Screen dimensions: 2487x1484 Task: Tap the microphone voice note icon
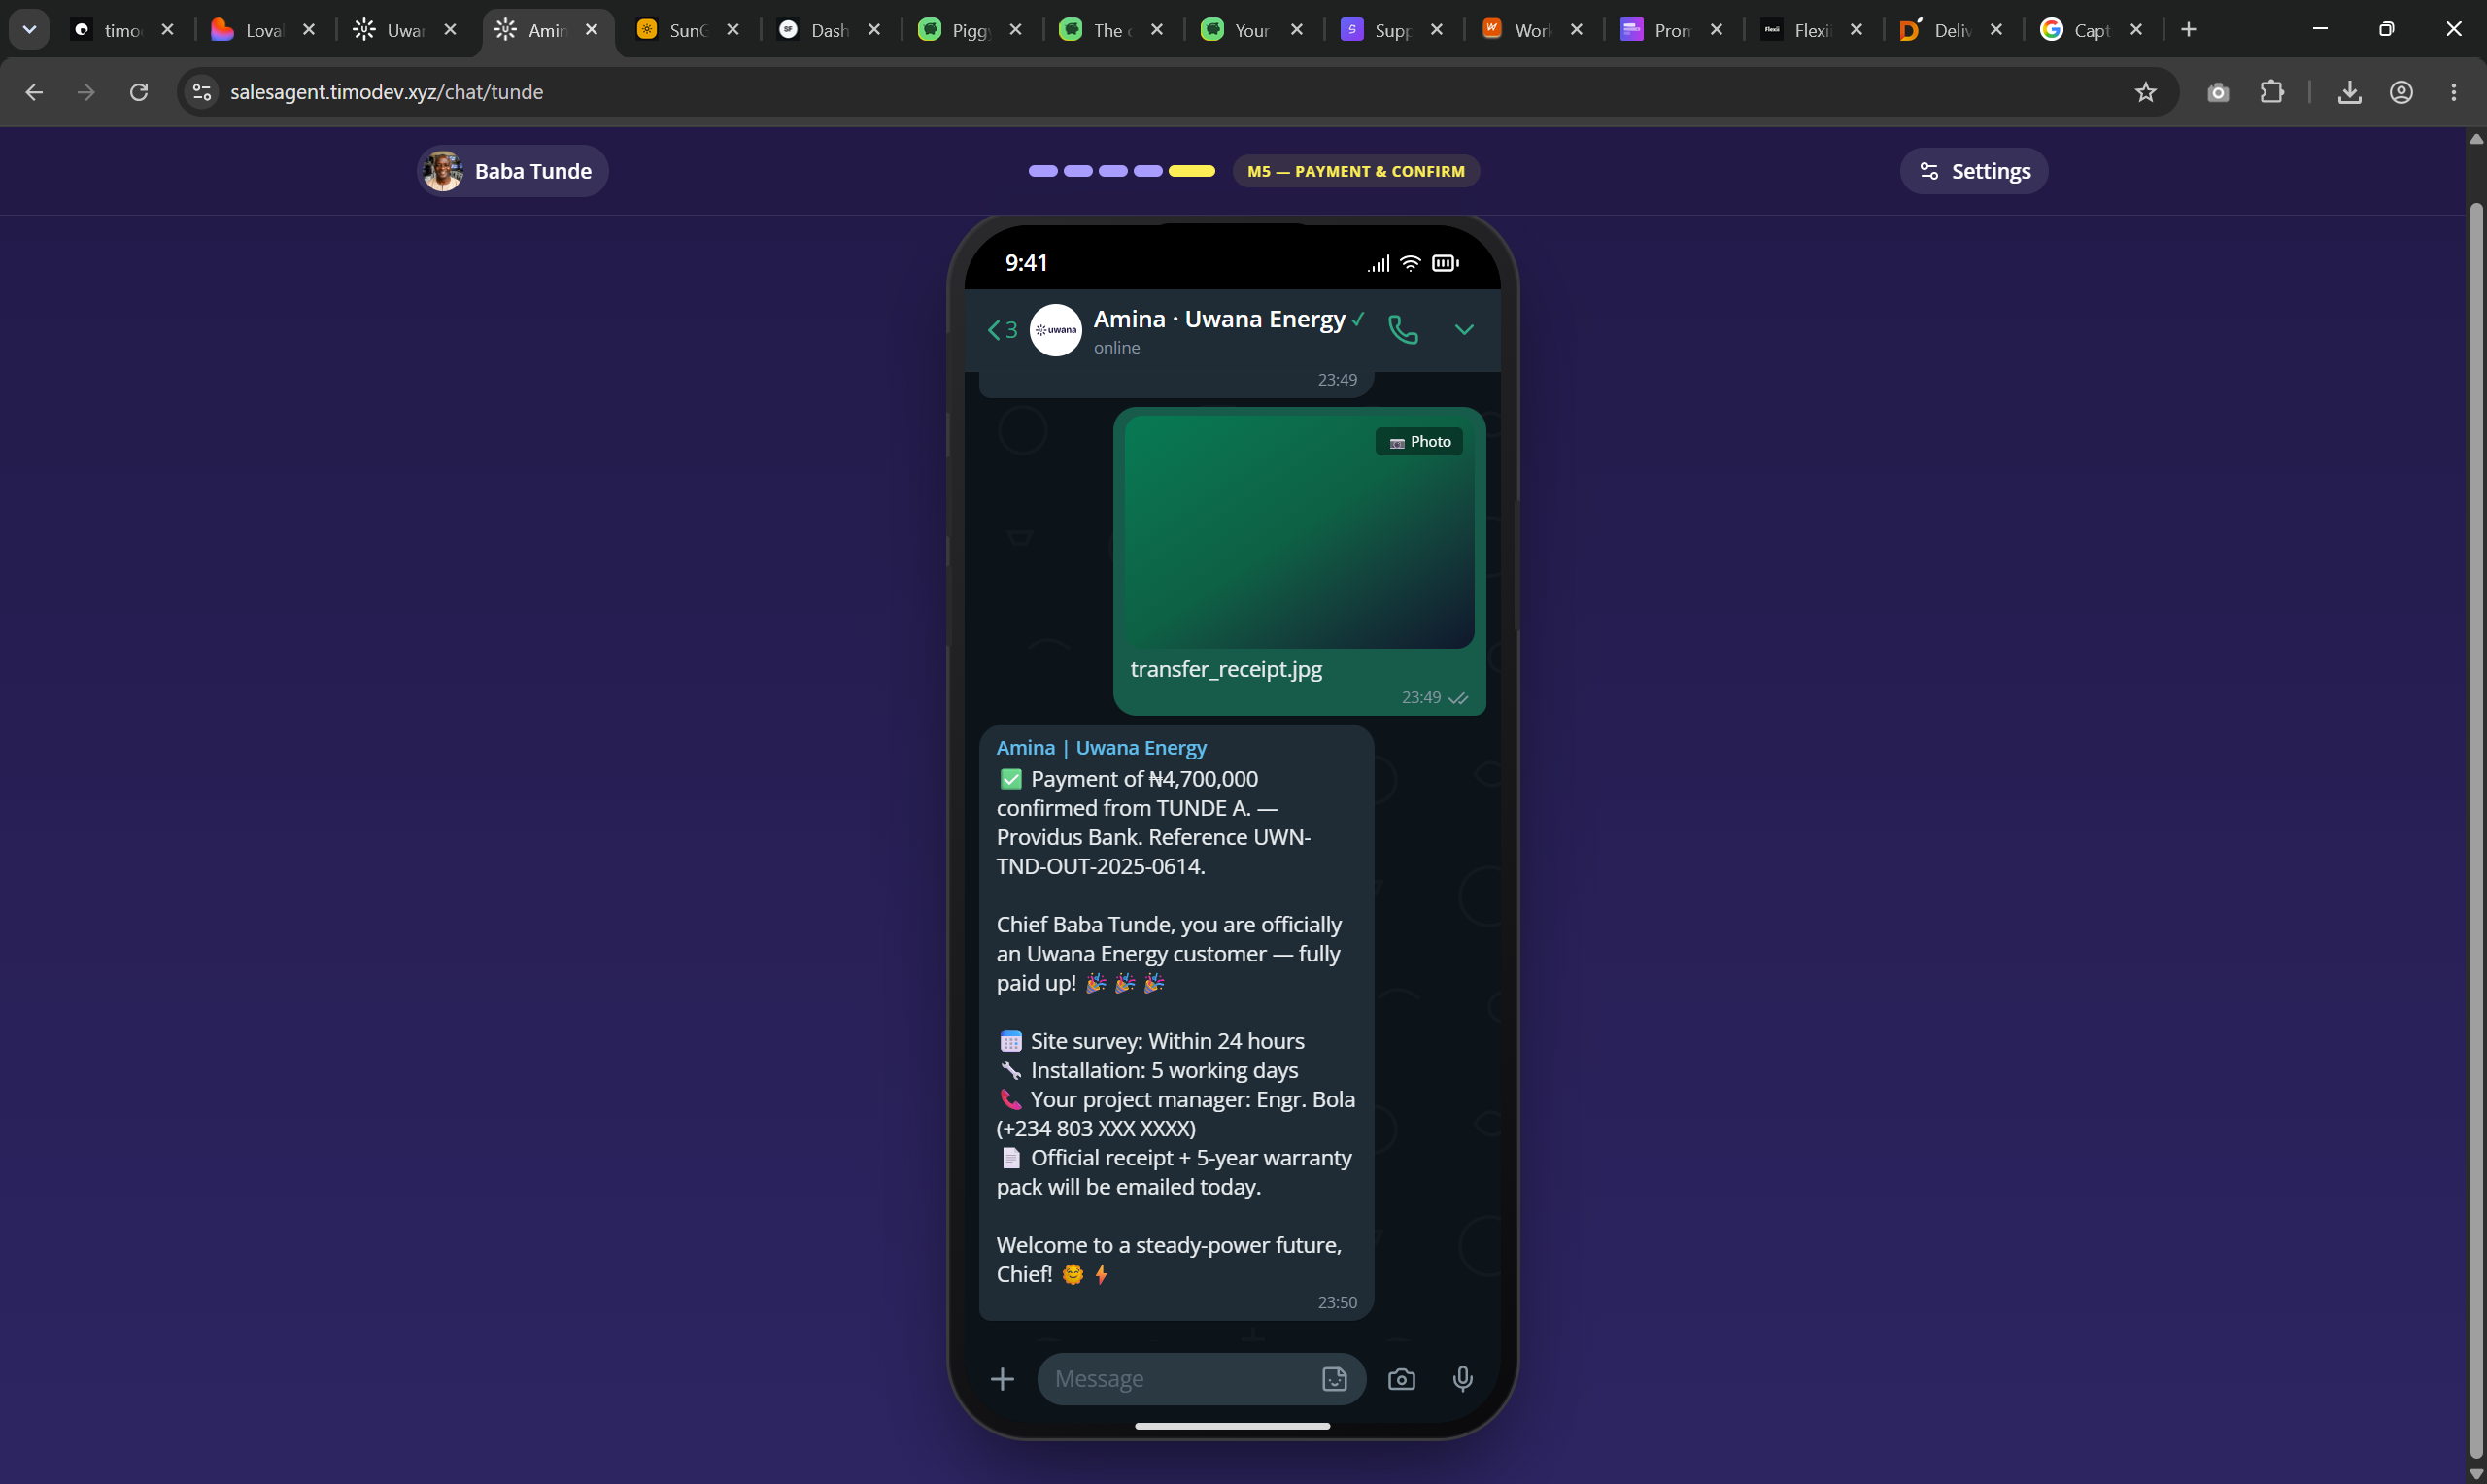click(1462, 1379)
